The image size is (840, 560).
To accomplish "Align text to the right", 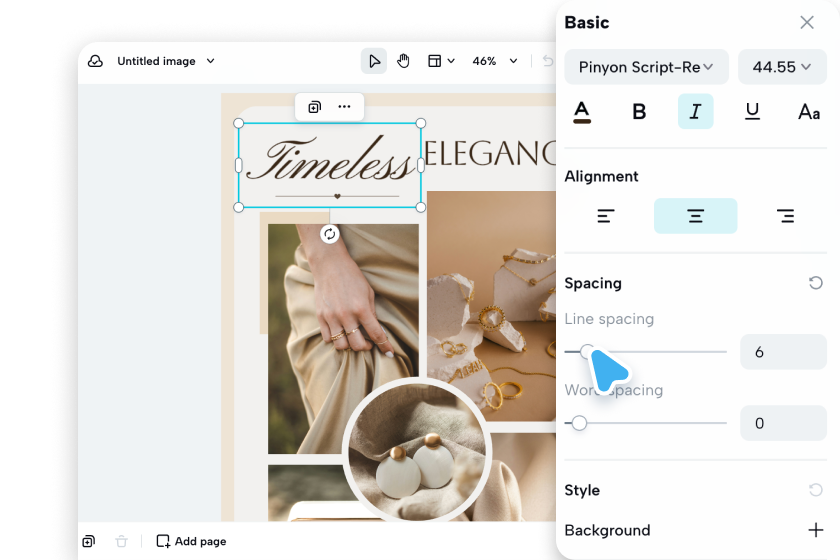I will (785, 216).
